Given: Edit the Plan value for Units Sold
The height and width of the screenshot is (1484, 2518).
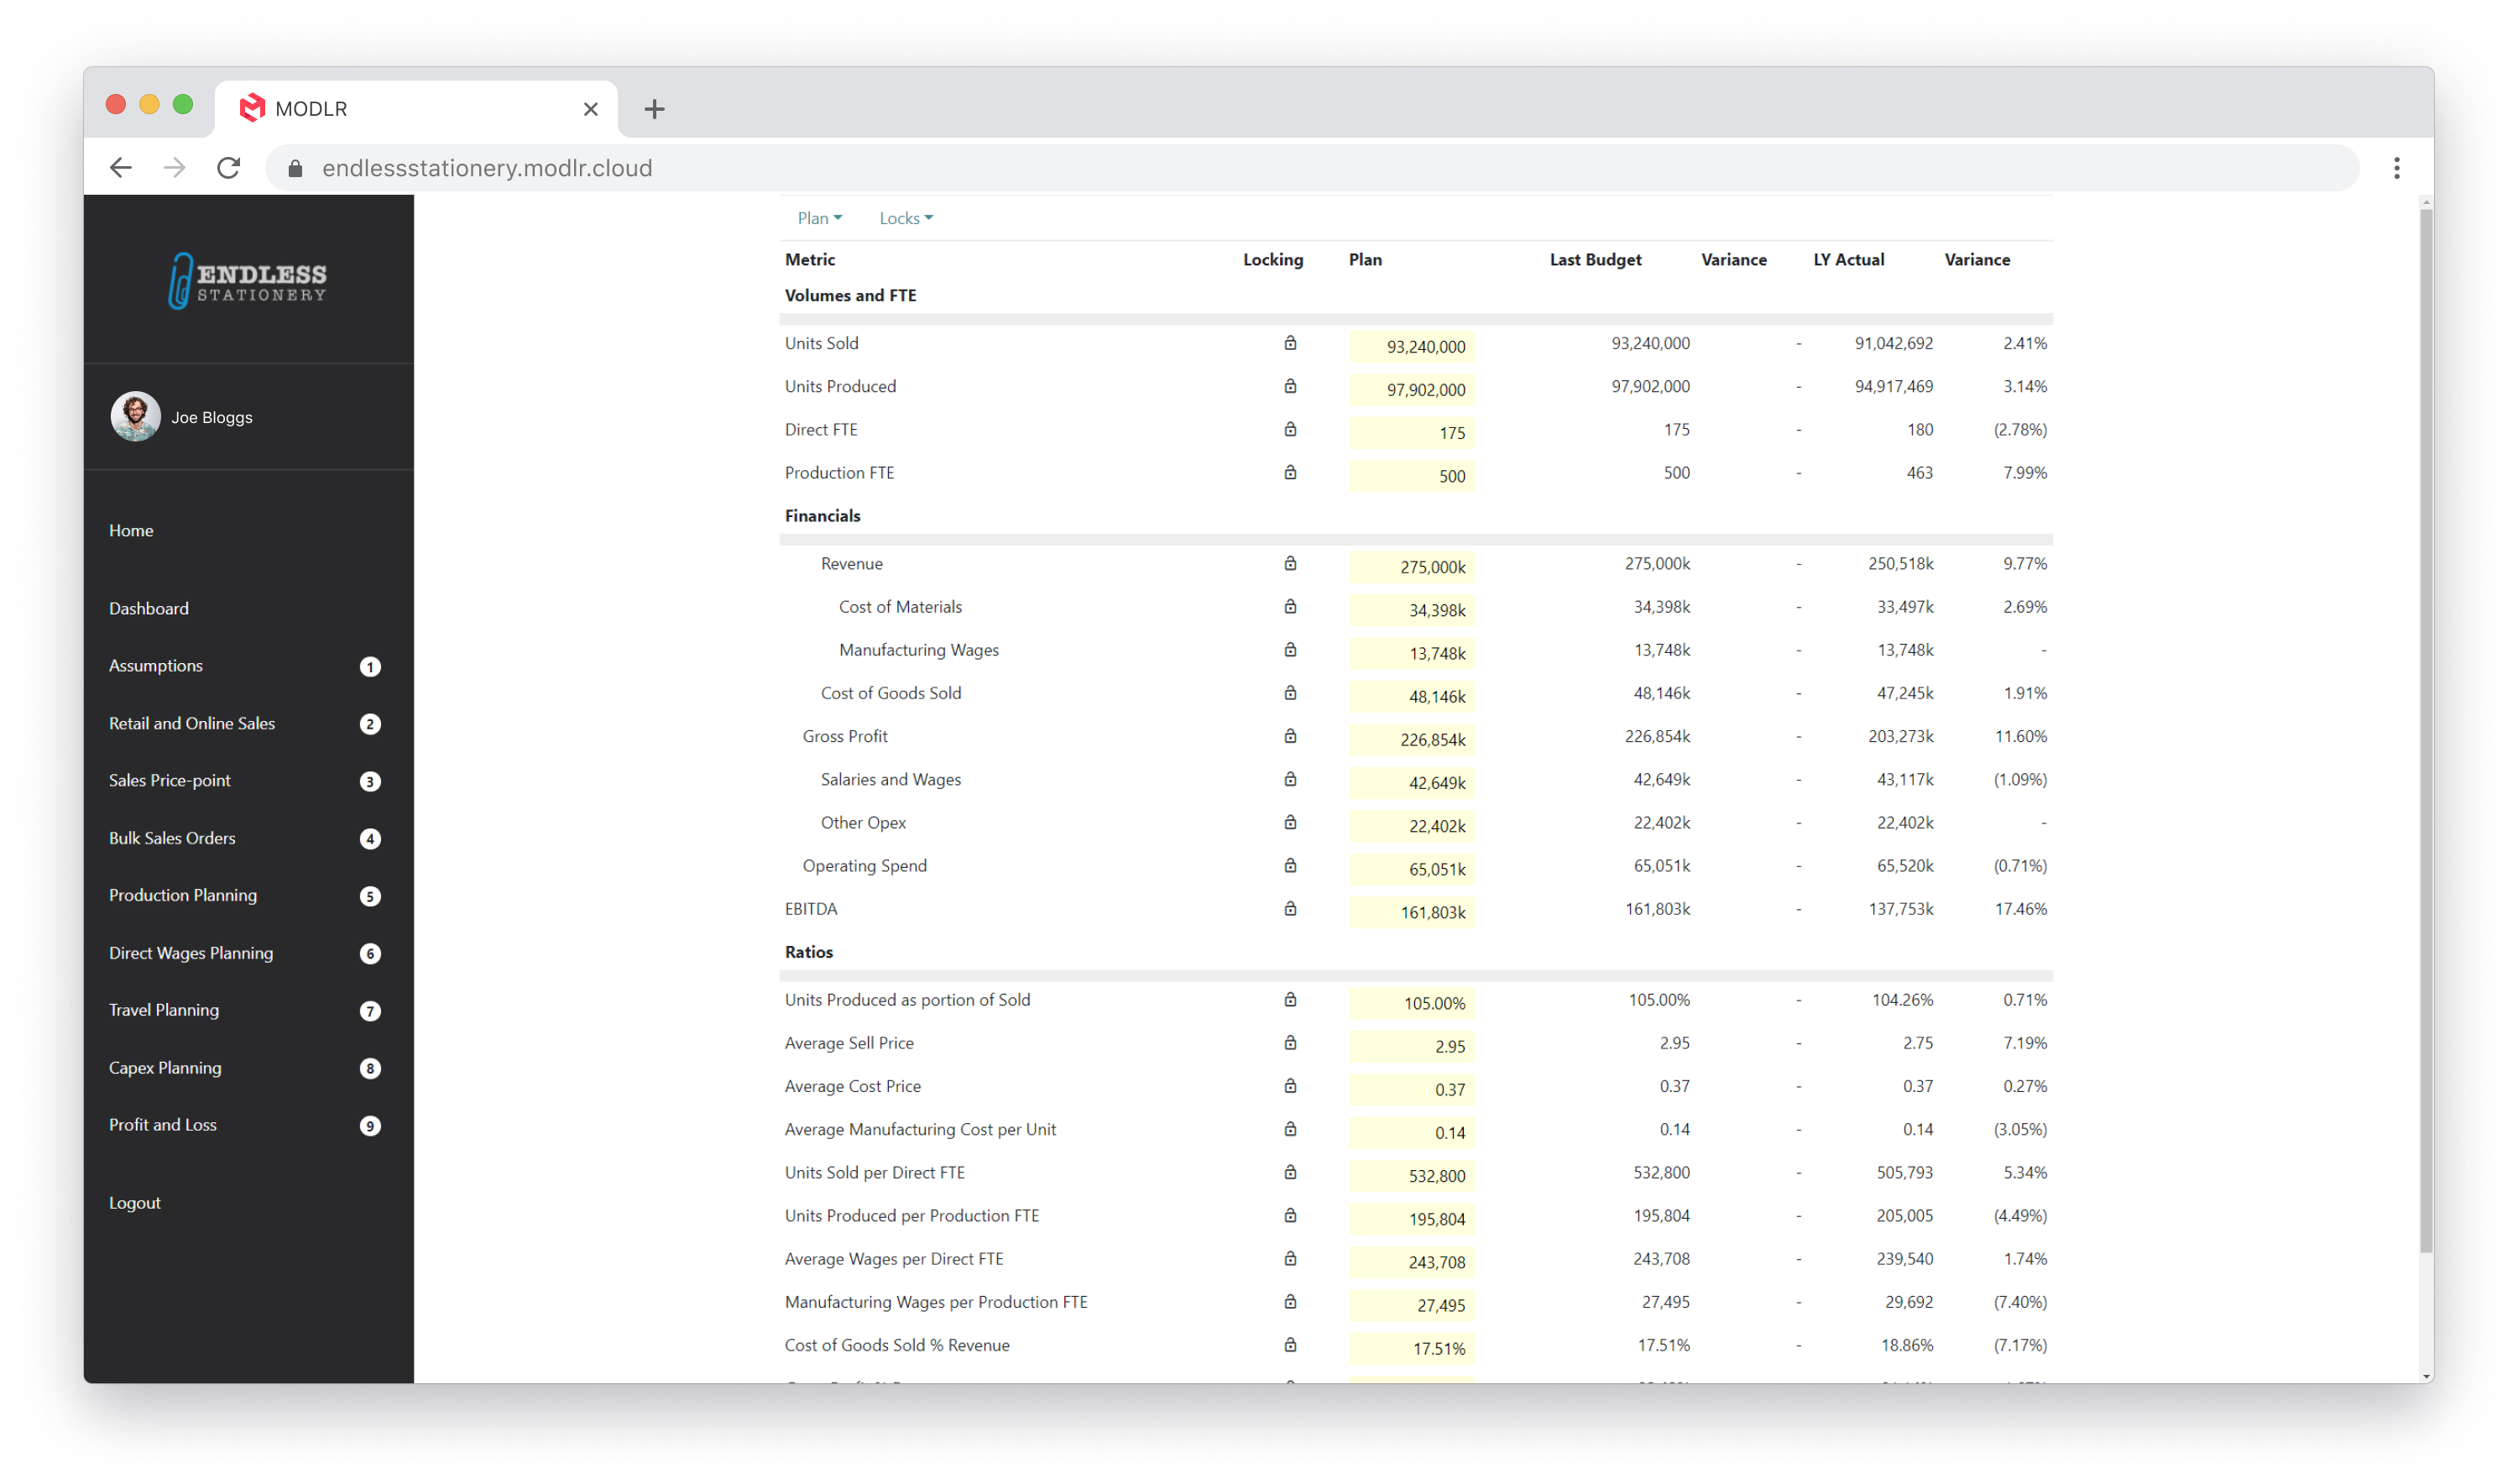Looking at the screenshot, I should [x=1411, y=346].
